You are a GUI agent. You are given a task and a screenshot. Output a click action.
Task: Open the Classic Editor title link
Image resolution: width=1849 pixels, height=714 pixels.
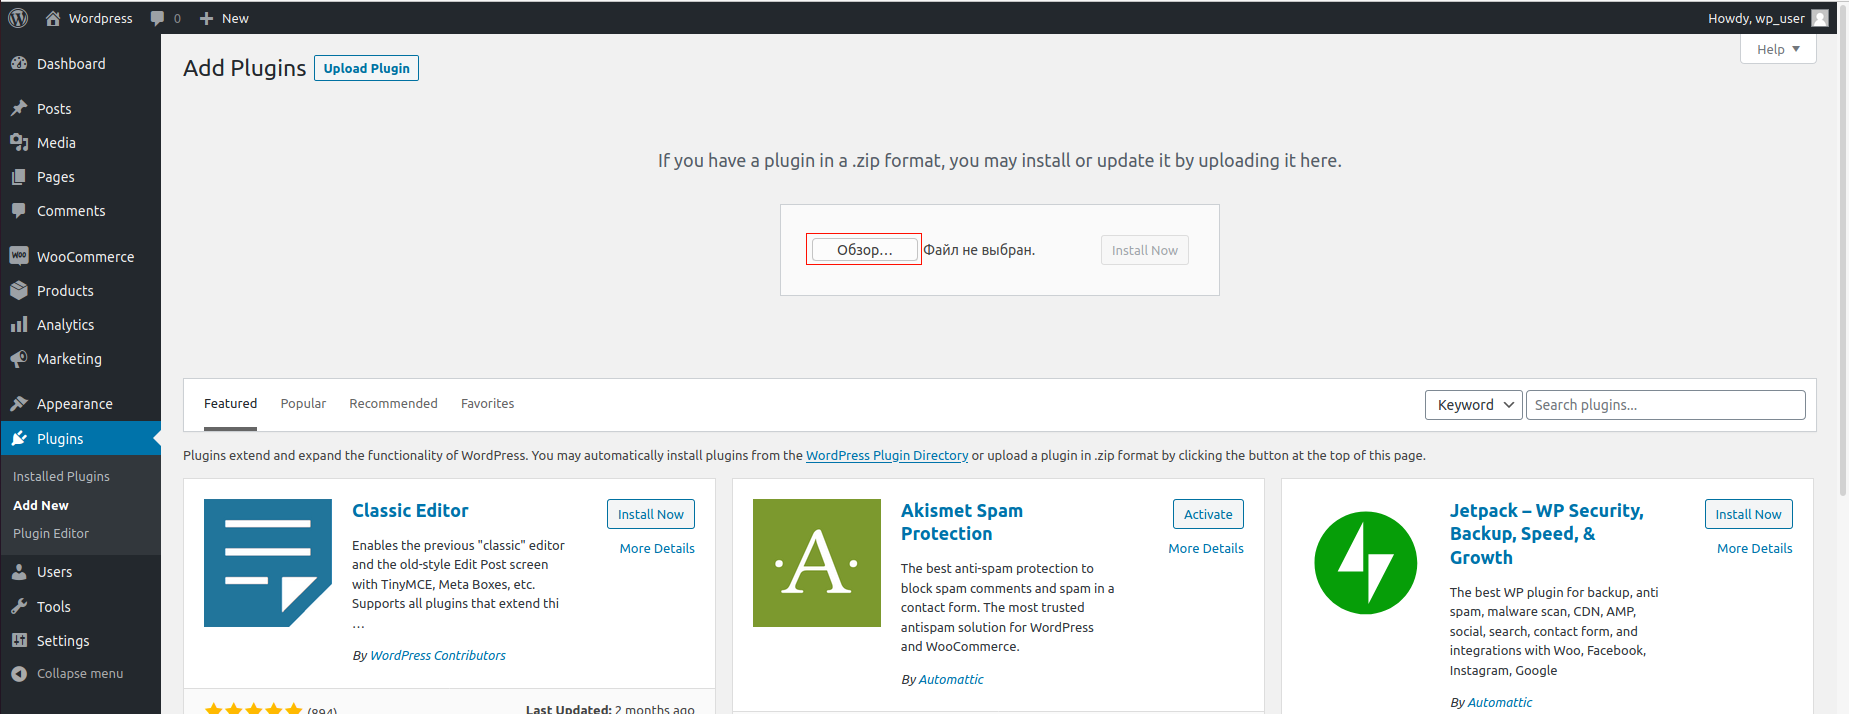(x=410, y=511)
